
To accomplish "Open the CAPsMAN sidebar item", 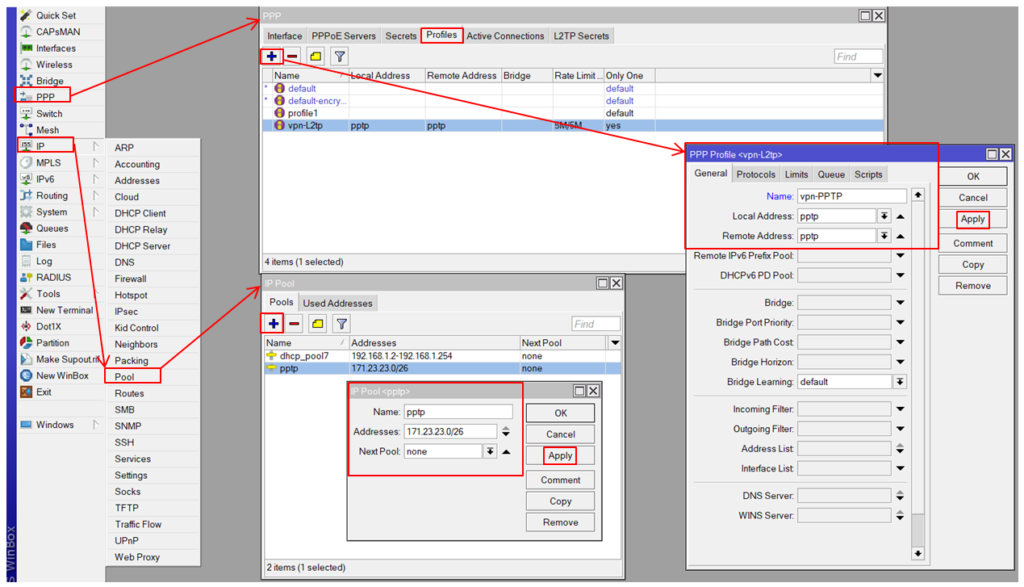I will click(57, 32).
